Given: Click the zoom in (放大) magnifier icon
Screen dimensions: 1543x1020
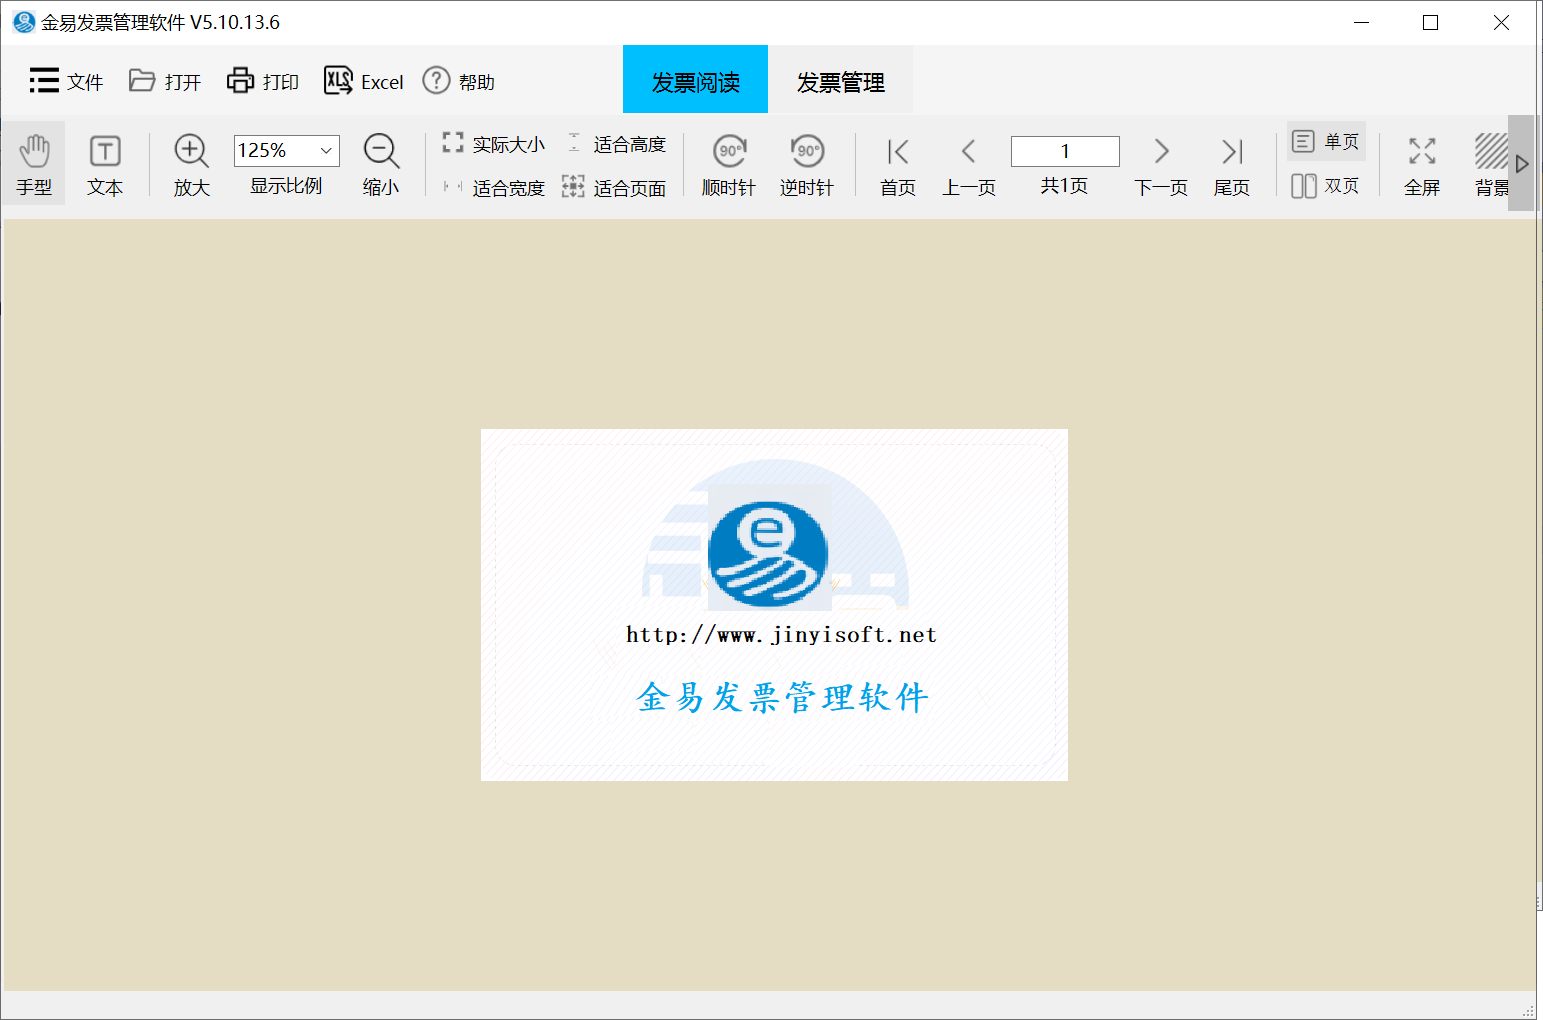Looking at the screenshot, I should (191, 152).
